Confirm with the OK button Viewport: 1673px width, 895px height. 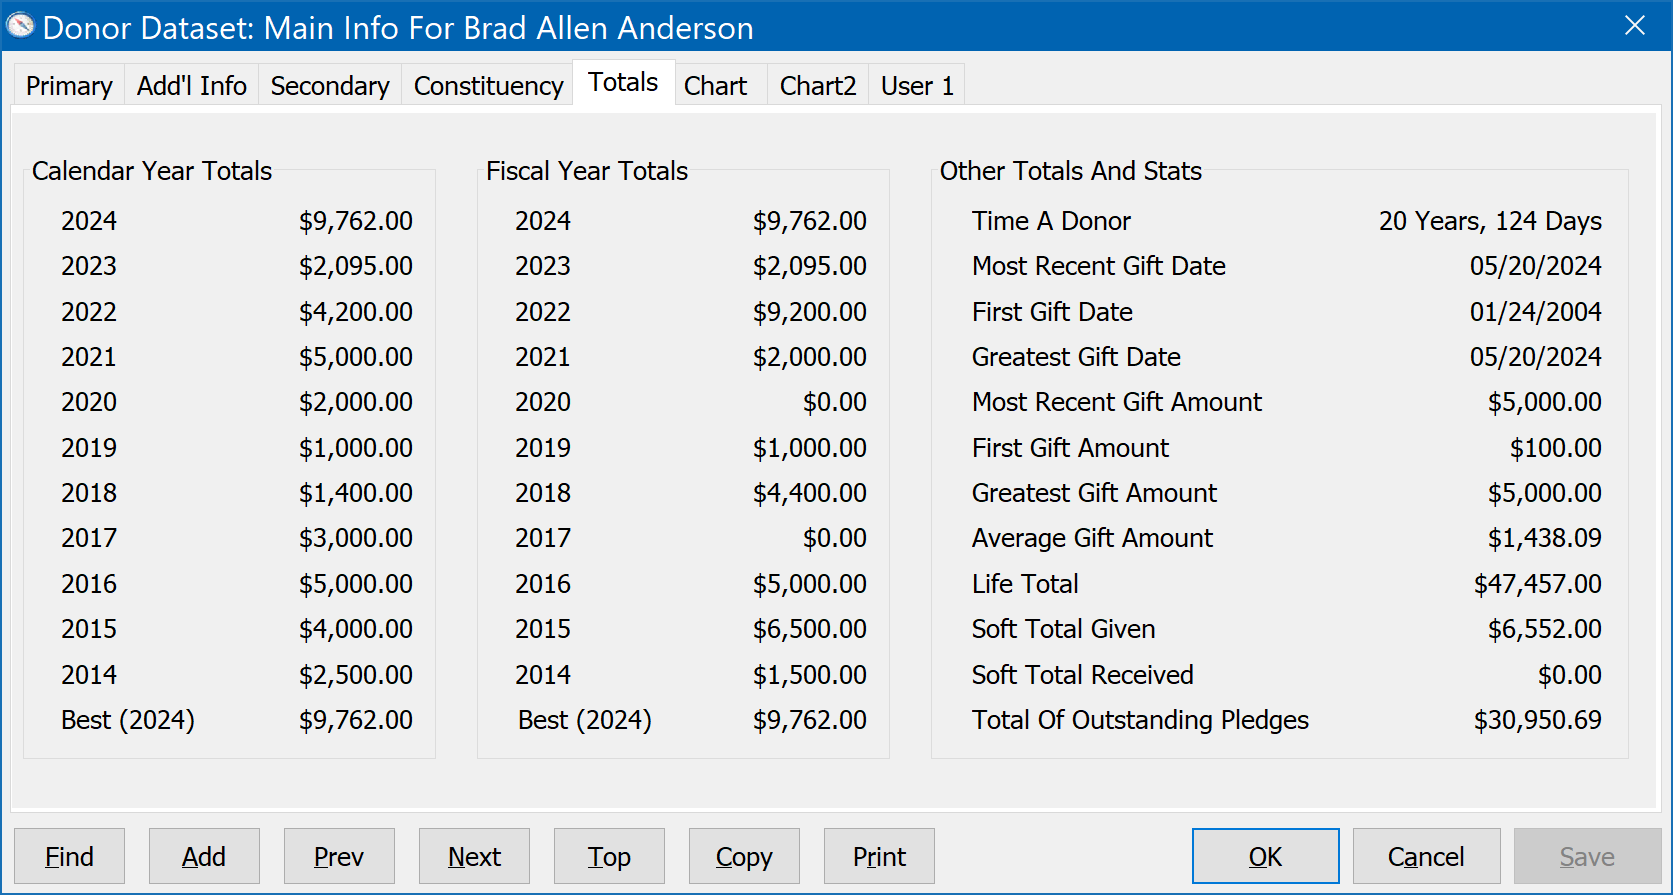(1265, 856)
